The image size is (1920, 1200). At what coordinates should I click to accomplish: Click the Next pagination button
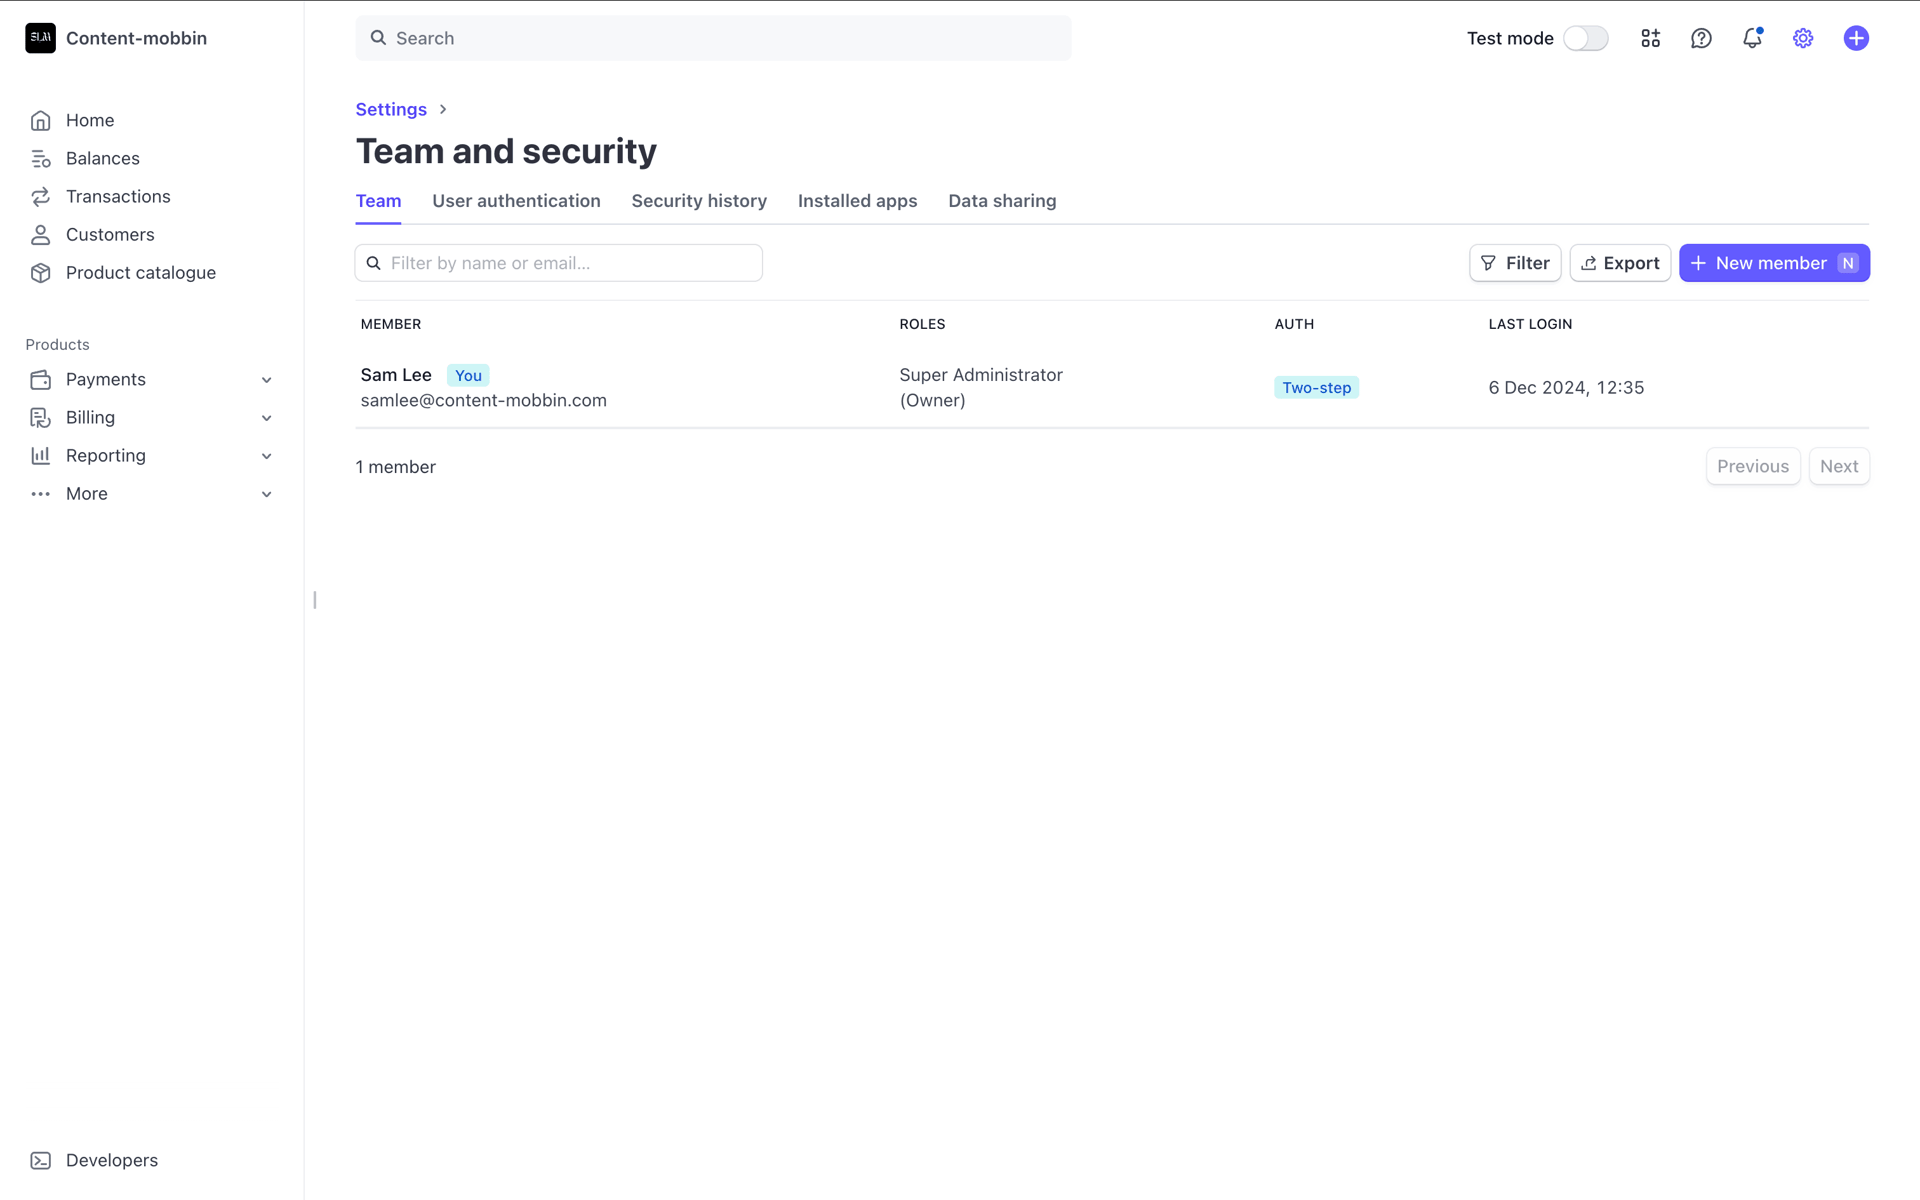point(1839,466)
